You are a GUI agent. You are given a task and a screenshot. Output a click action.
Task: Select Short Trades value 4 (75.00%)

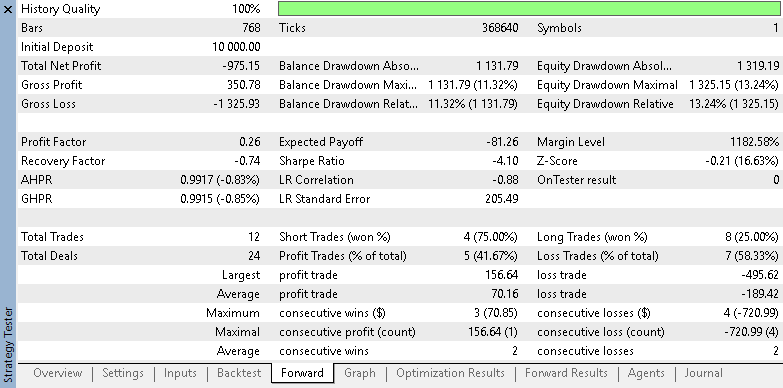(x=490, y=237)
